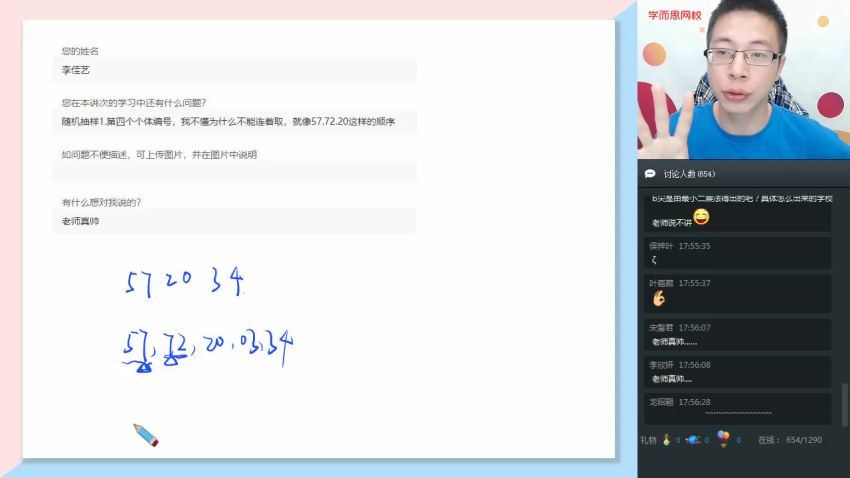Screen dimensions: 850x478
Task: Click the 学而思网校 logo
Action: [x=674, y=15]
